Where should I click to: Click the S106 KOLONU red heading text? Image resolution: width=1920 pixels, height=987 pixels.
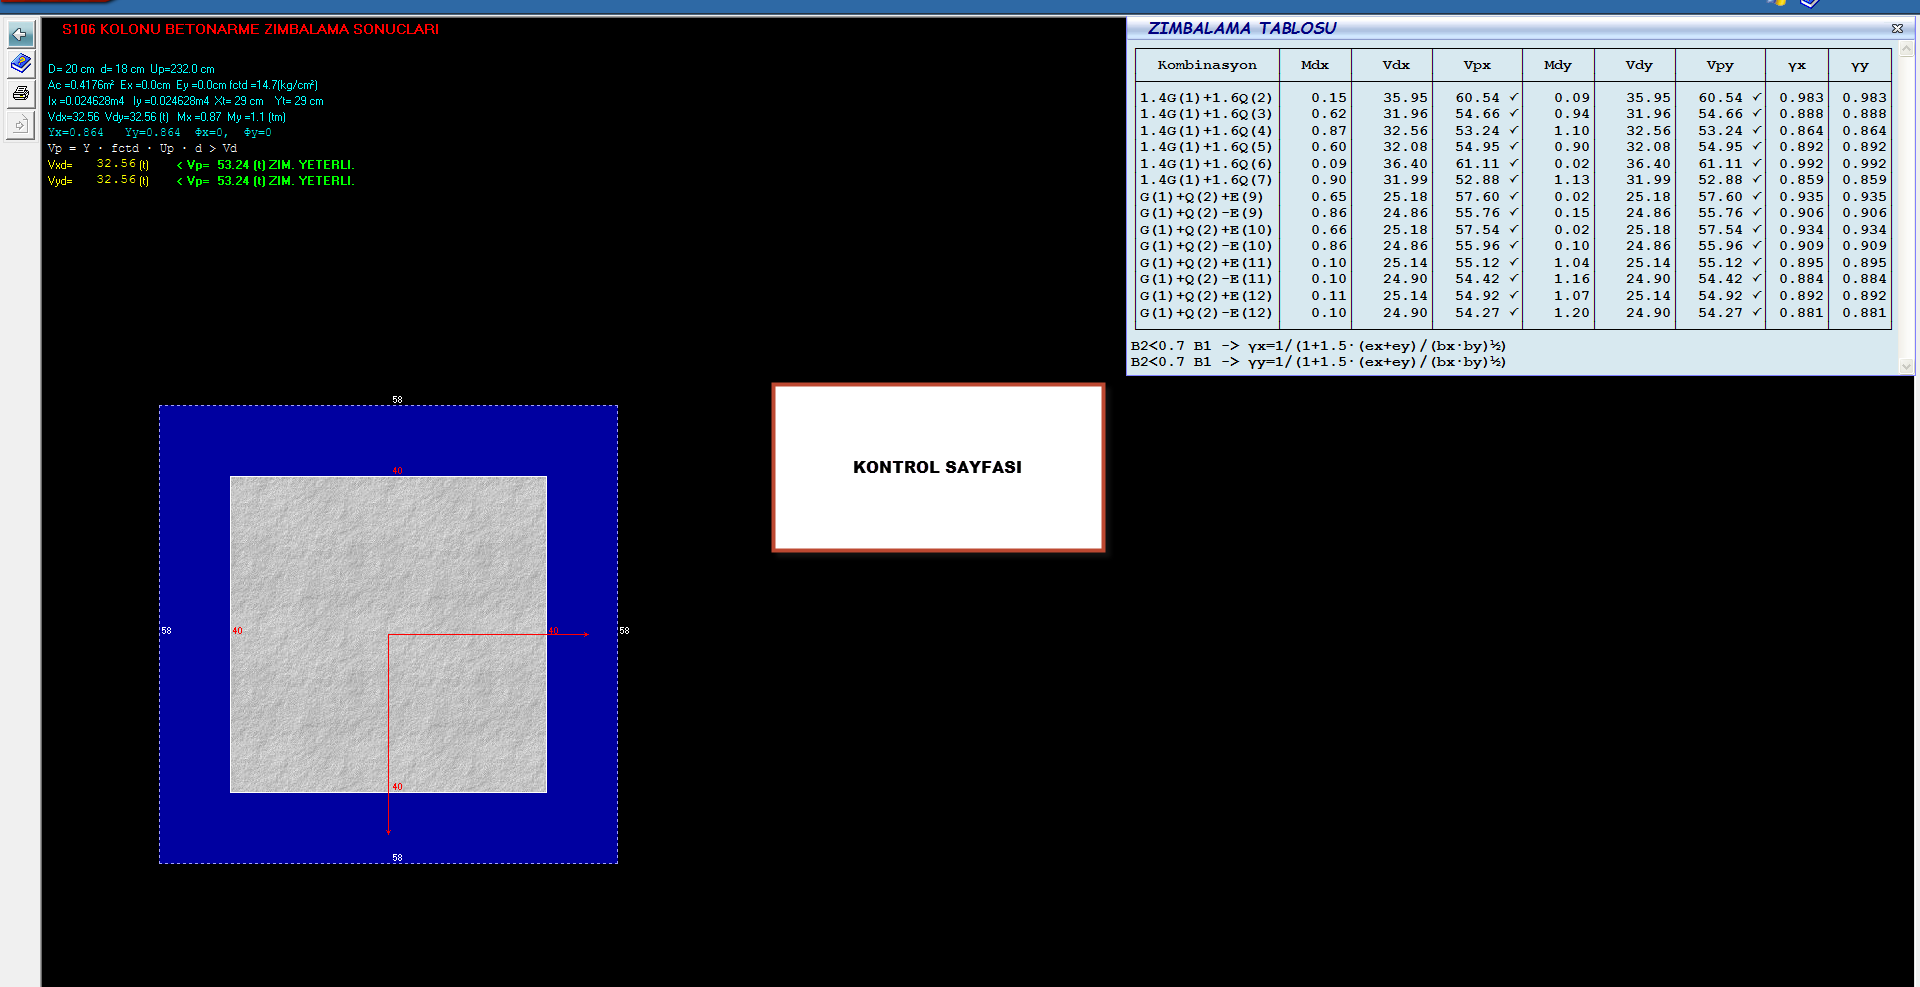point(250,29)
